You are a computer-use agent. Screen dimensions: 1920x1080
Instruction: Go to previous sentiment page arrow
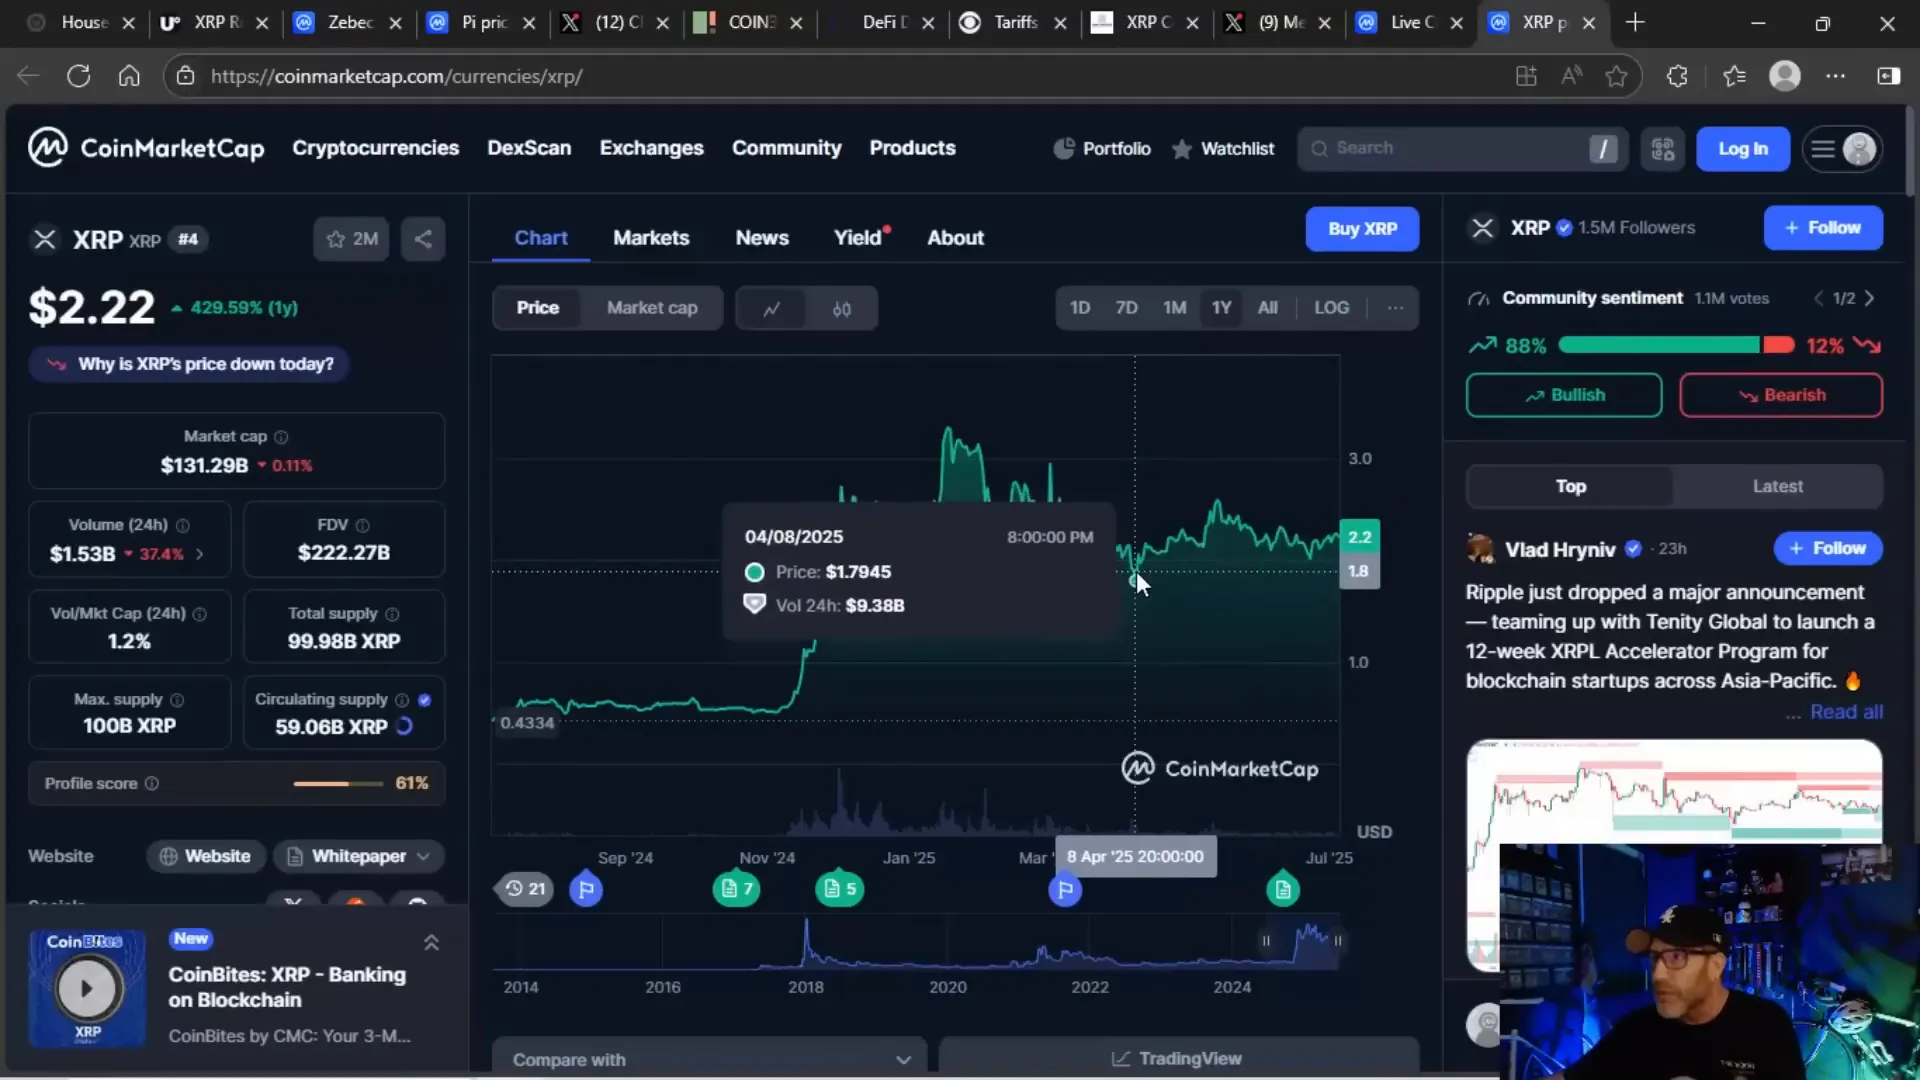pos(1819,298)
